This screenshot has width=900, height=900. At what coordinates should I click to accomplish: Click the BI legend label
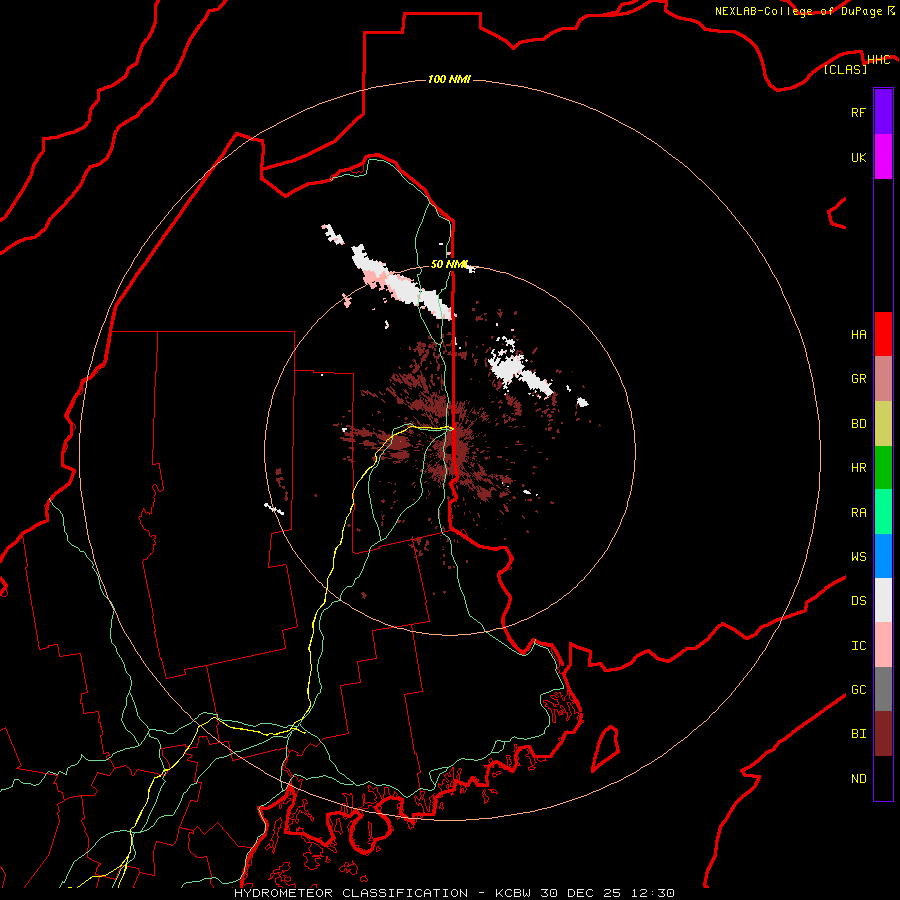[x=858, y=734]
